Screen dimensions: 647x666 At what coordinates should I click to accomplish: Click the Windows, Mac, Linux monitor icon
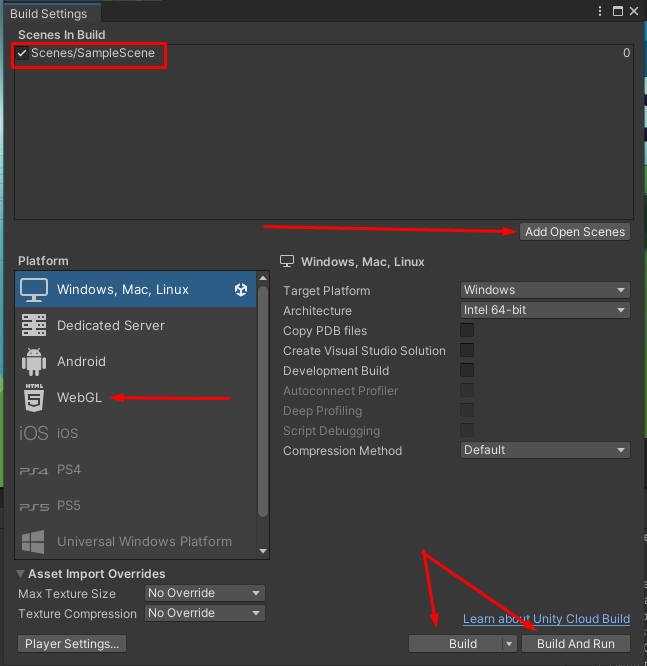(34, 290)
